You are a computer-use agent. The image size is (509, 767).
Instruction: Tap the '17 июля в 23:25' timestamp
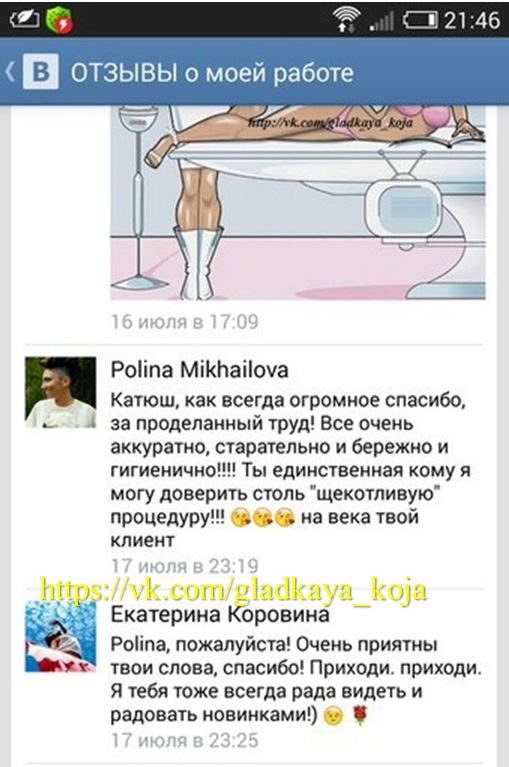tap(184, 740)
